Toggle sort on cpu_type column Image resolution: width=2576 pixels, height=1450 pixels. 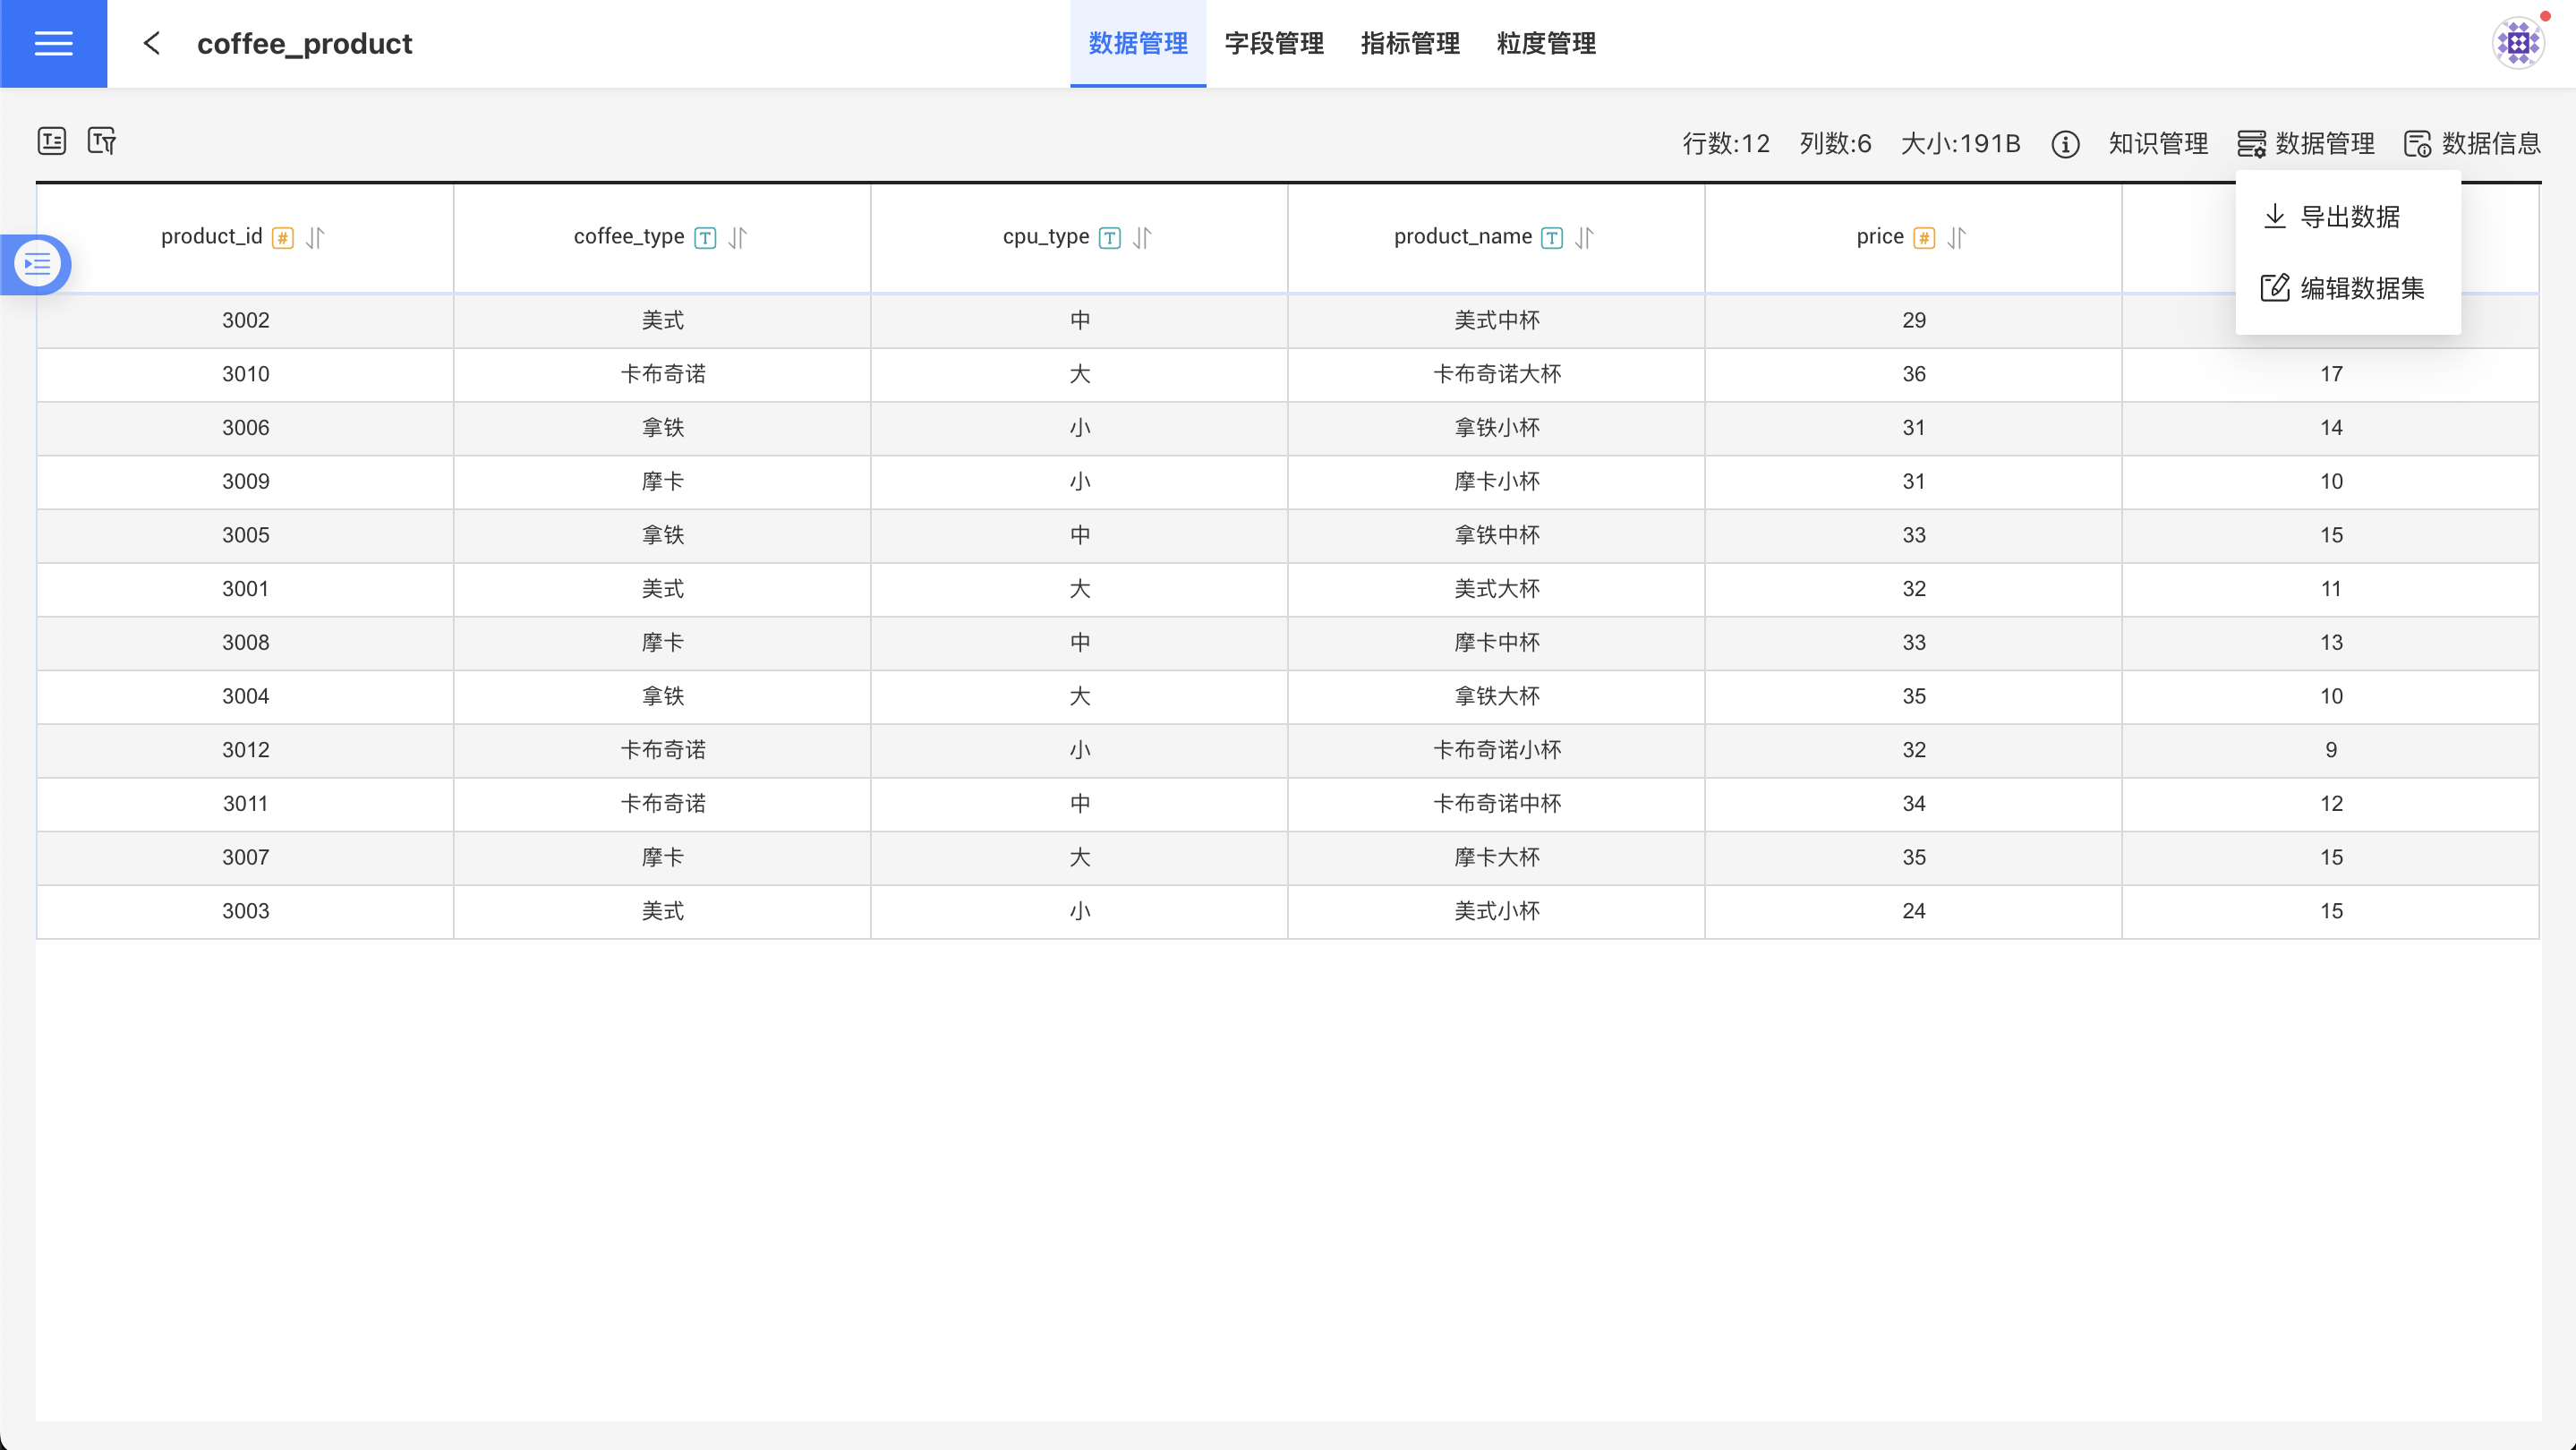1142,238
